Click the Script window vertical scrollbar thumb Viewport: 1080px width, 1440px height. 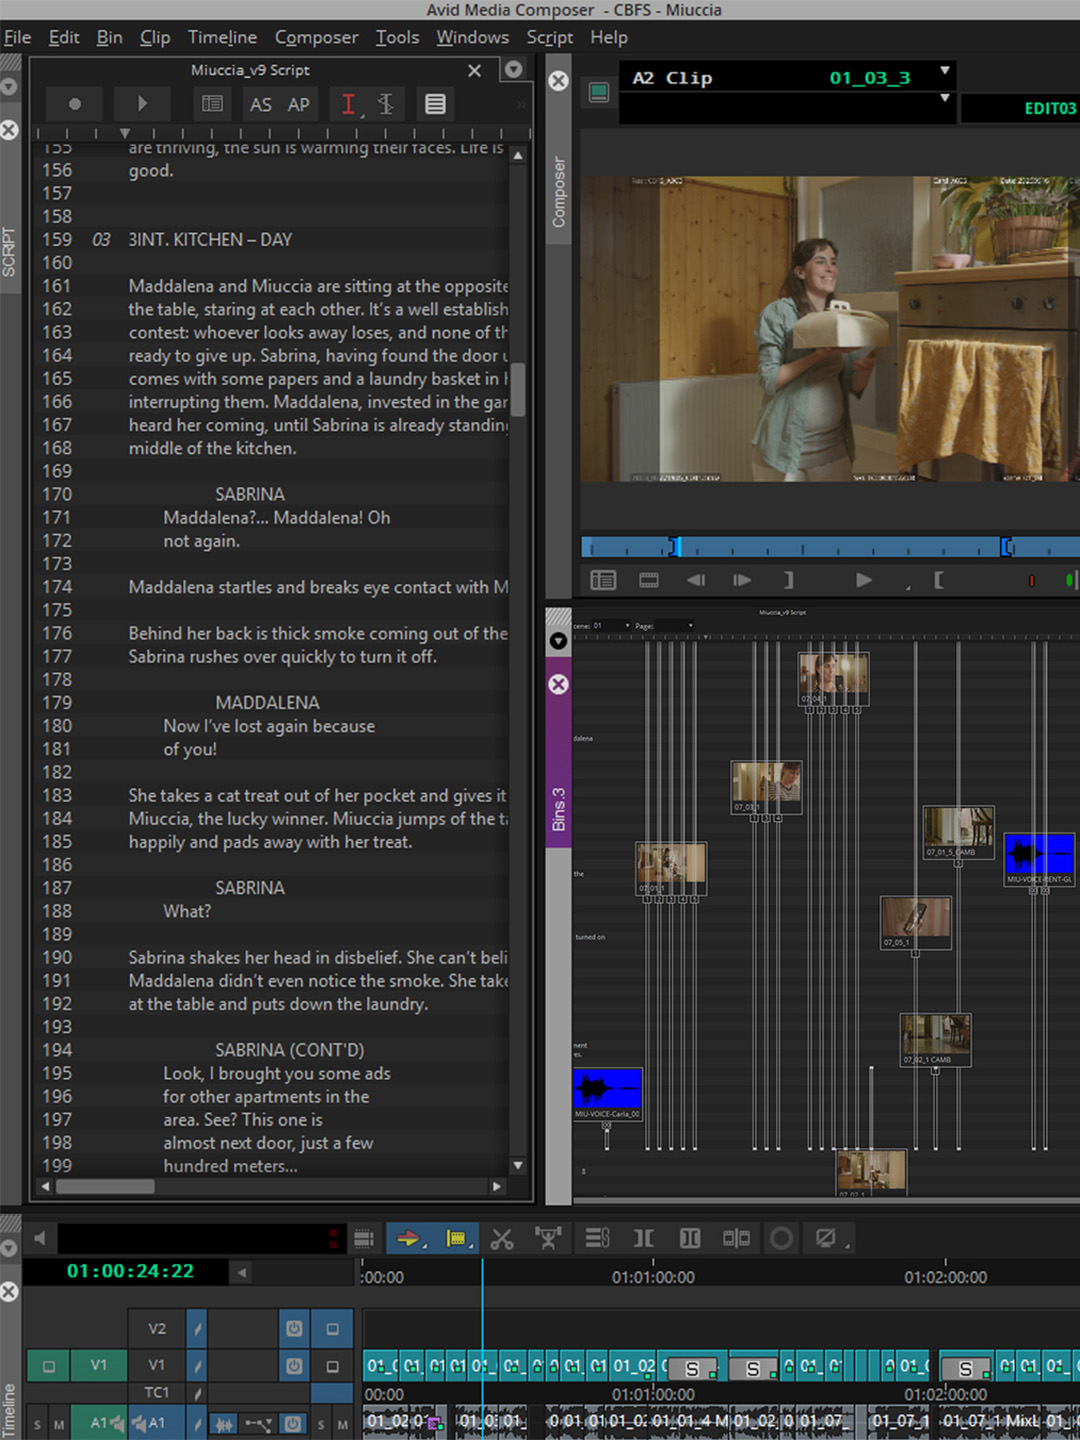(x=518, y=388)
